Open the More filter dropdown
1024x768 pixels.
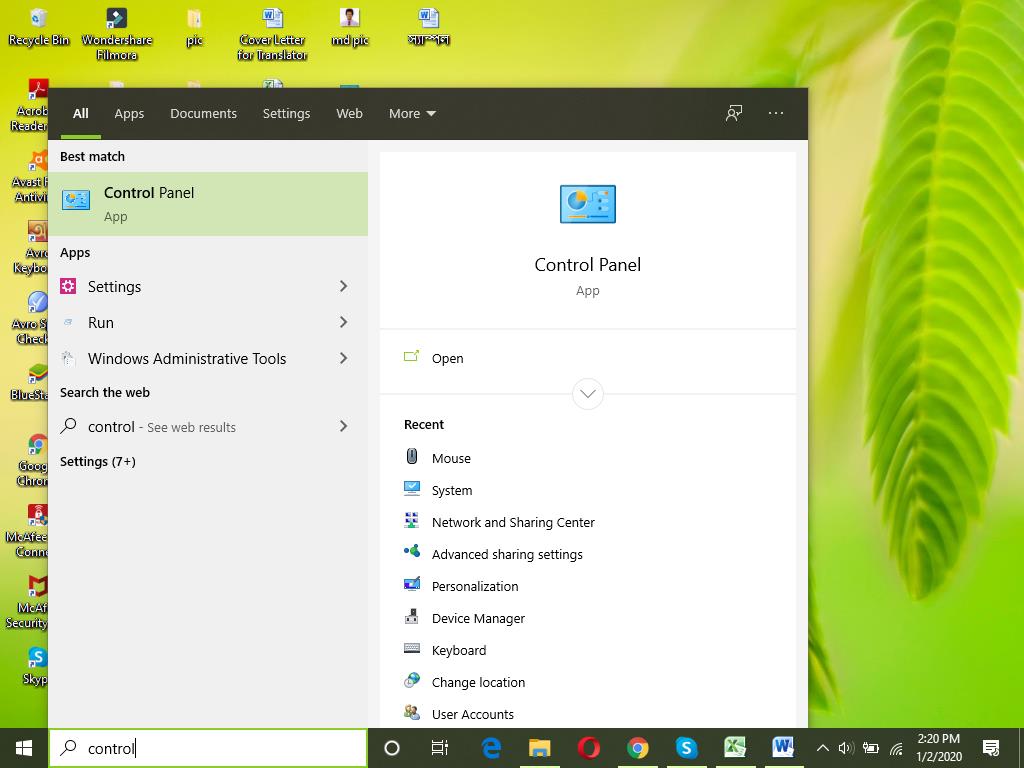point(412,113)
